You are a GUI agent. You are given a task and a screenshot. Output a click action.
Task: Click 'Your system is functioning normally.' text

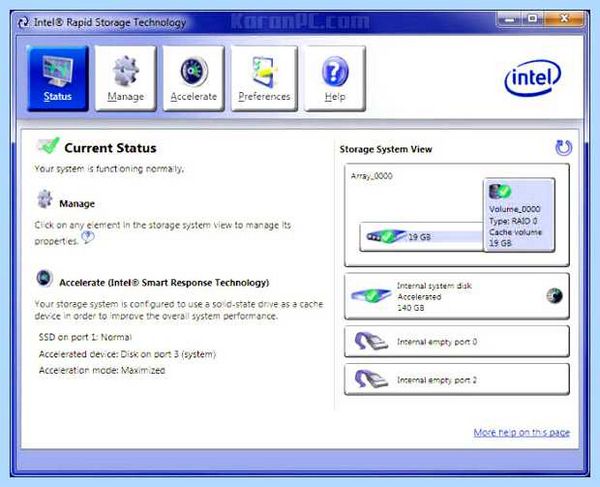tap(109, 169)
